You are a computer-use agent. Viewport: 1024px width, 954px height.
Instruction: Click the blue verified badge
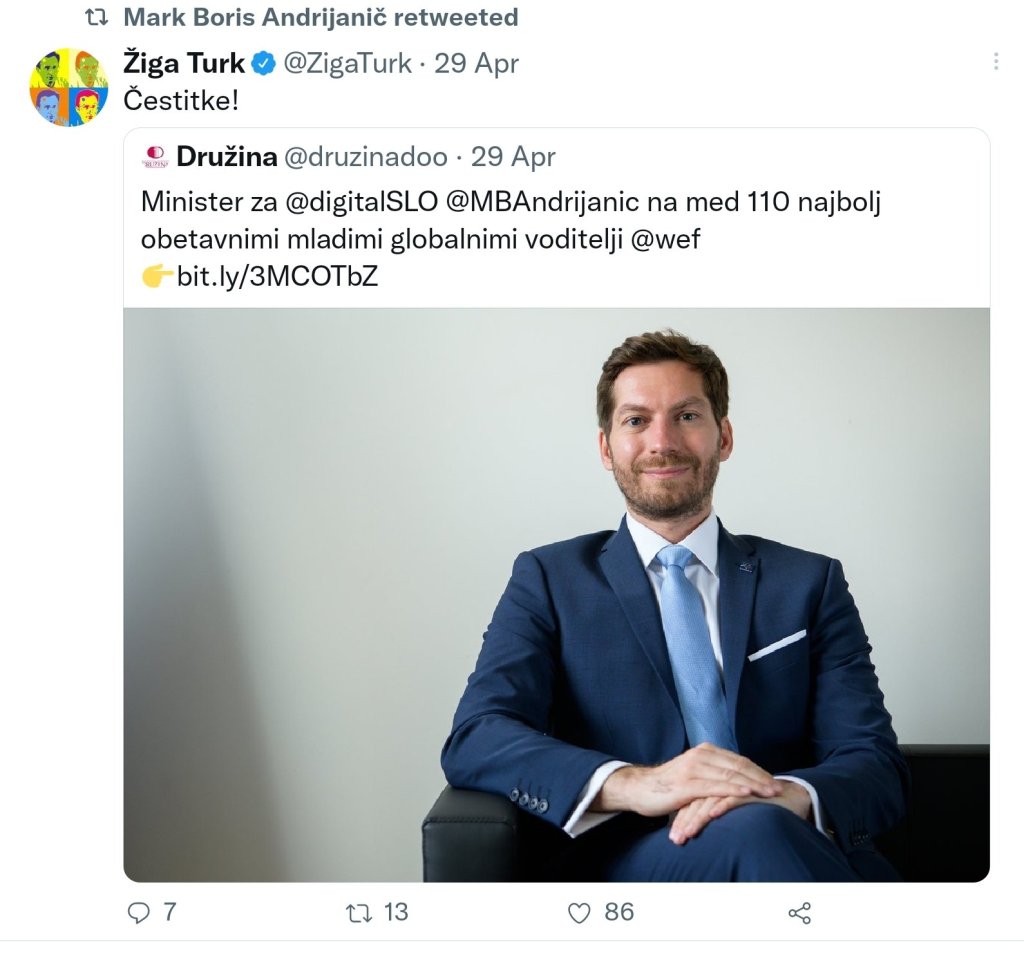click(263, 64)
